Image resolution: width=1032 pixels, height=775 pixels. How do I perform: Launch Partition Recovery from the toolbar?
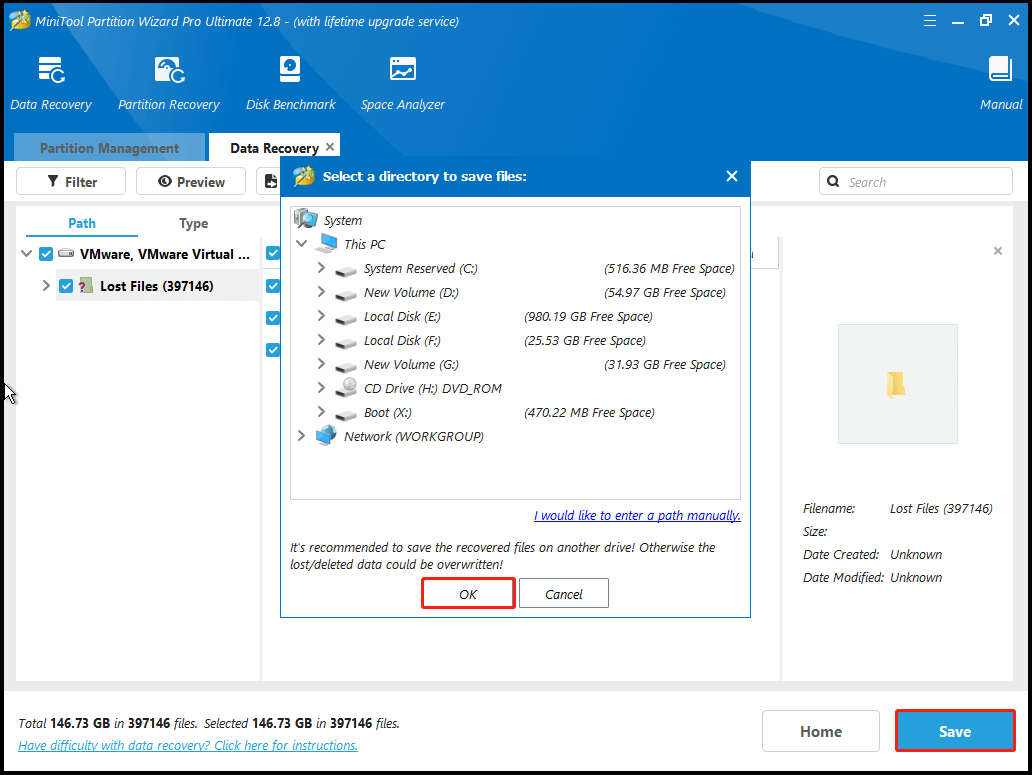pos(168,70)
